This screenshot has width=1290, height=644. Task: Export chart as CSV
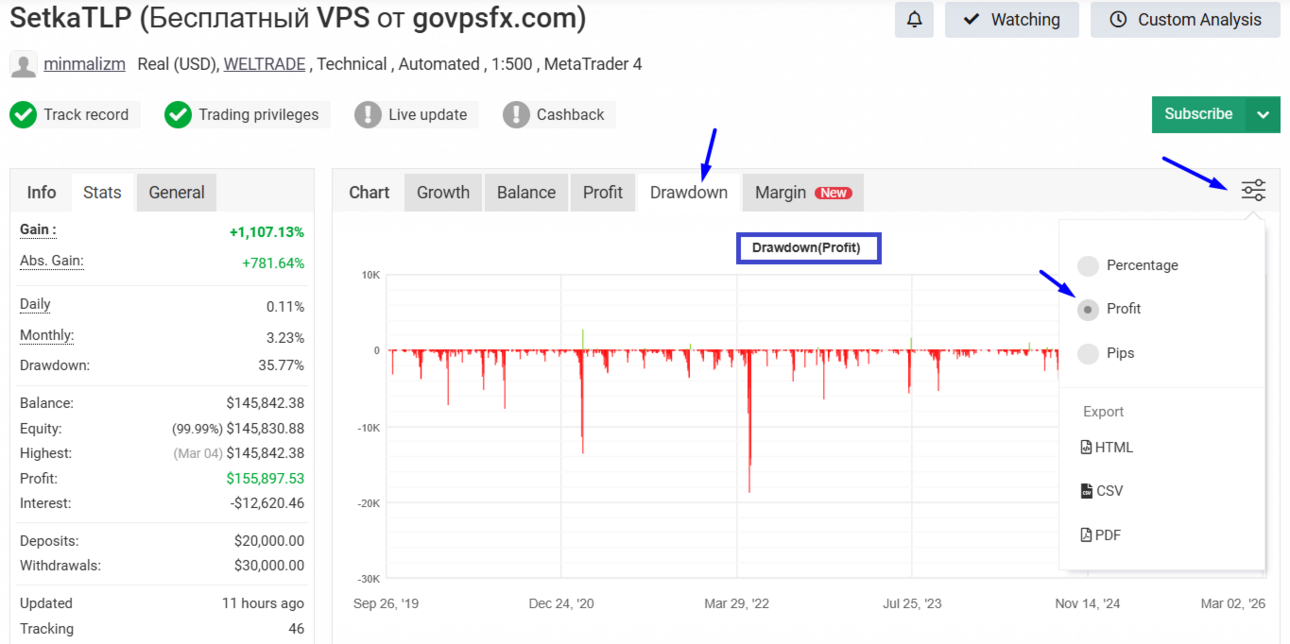click(1102, 491)
